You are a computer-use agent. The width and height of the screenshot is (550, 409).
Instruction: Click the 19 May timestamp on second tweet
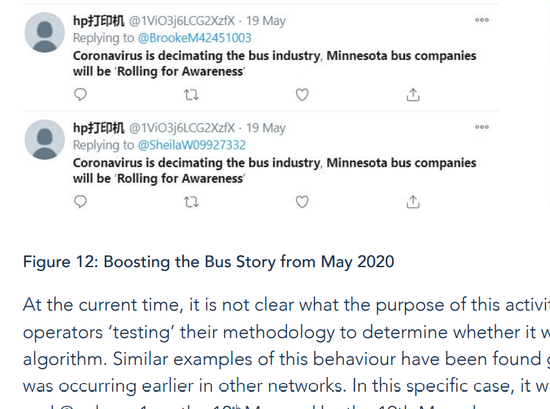click(x=266, y=128)
